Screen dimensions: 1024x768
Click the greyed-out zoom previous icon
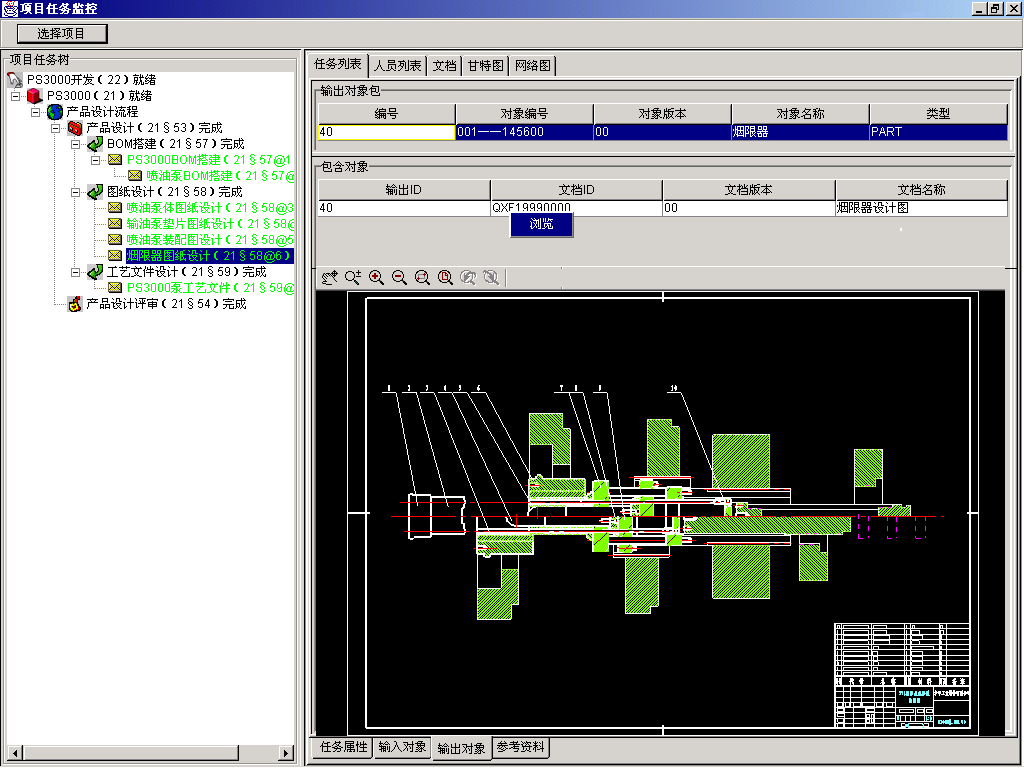point(468,278)
